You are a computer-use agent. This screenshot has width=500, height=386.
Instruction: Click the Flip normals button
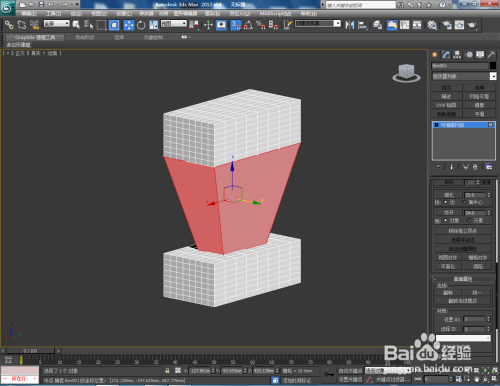pyautogui.click(x=448, y=292)
